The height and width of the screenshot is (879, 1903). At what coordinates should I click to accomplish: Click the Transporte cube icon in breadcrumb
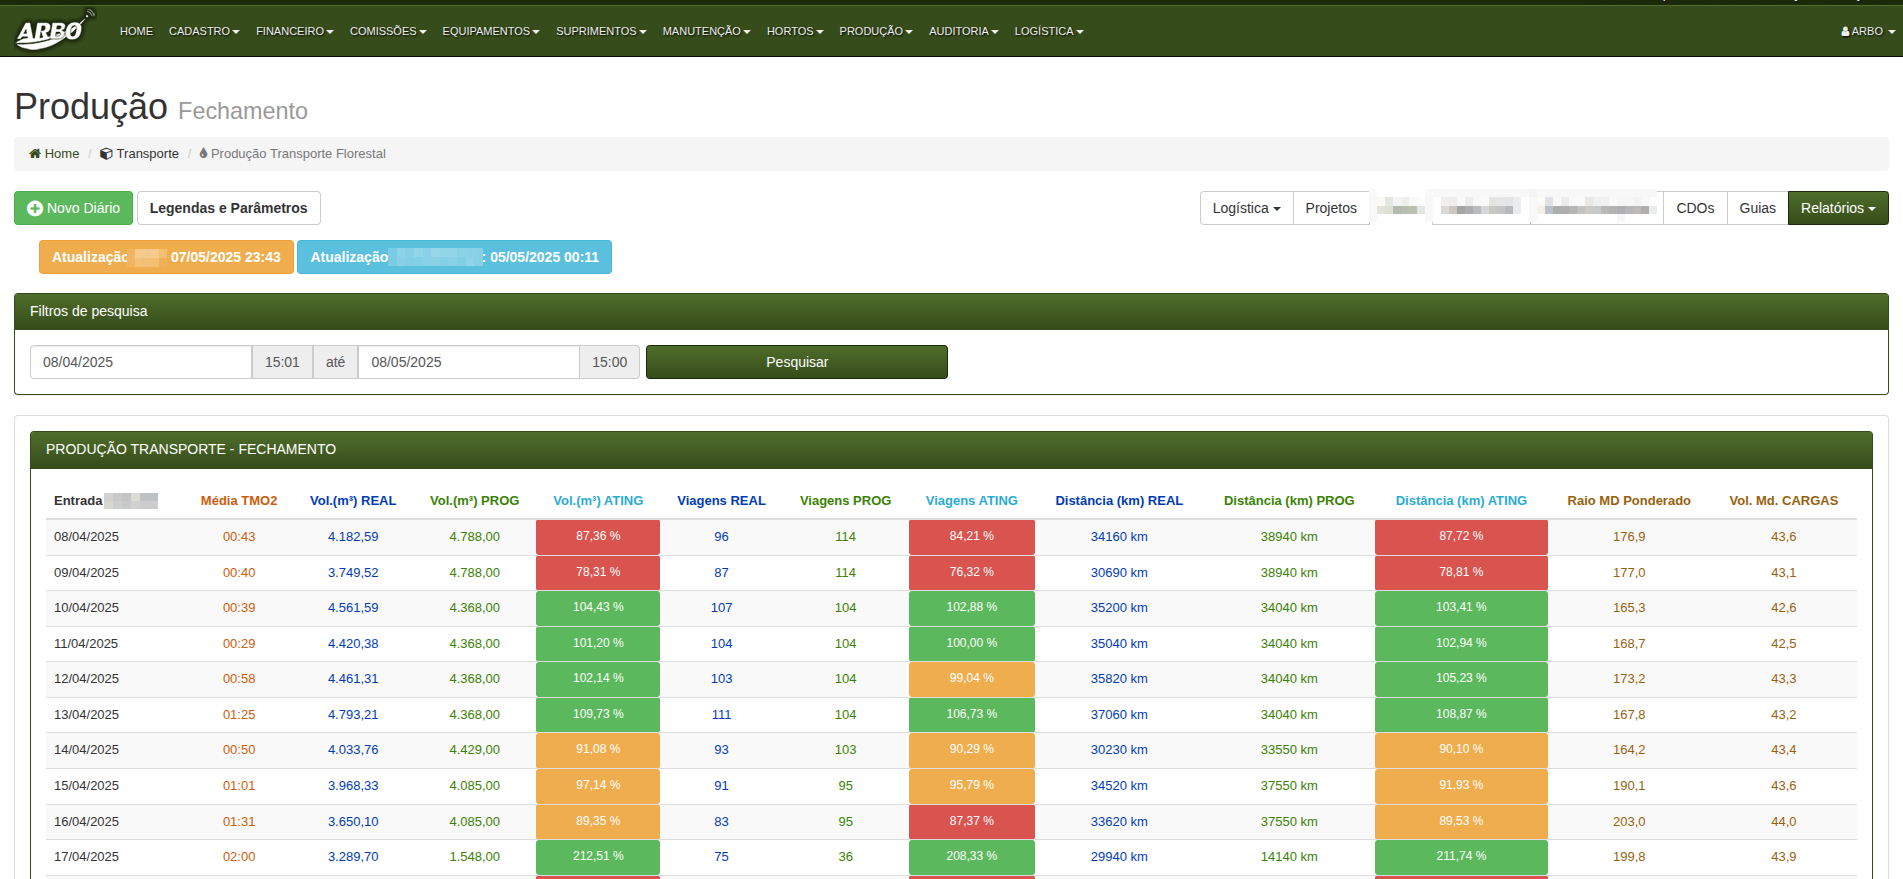(x=106, y=154)
